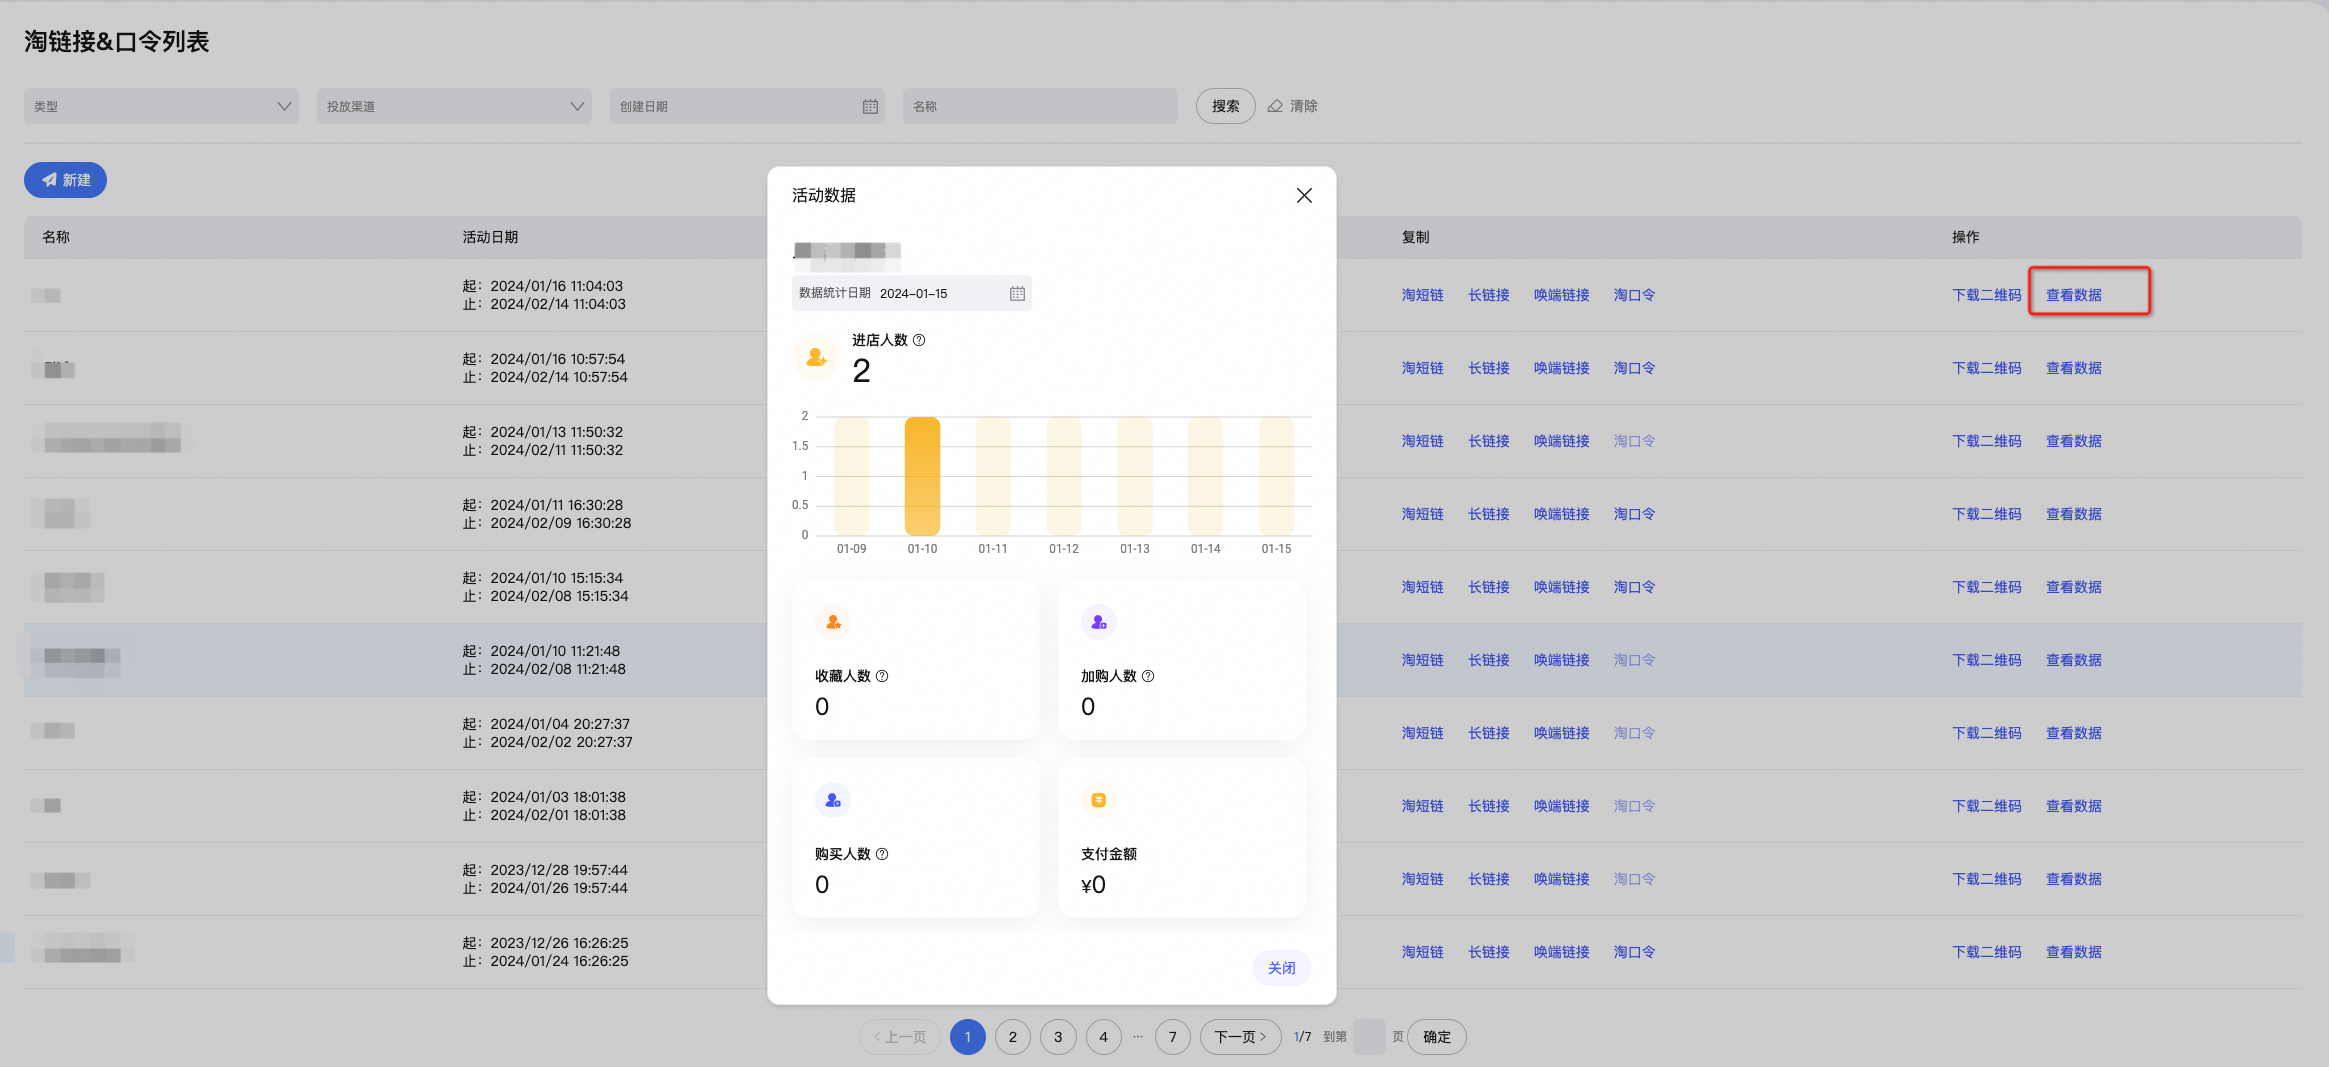Click 长链接 in the 2023/12/28 19:57:44 row
The image size is (2329, 1067).
tap(1488, 879)
